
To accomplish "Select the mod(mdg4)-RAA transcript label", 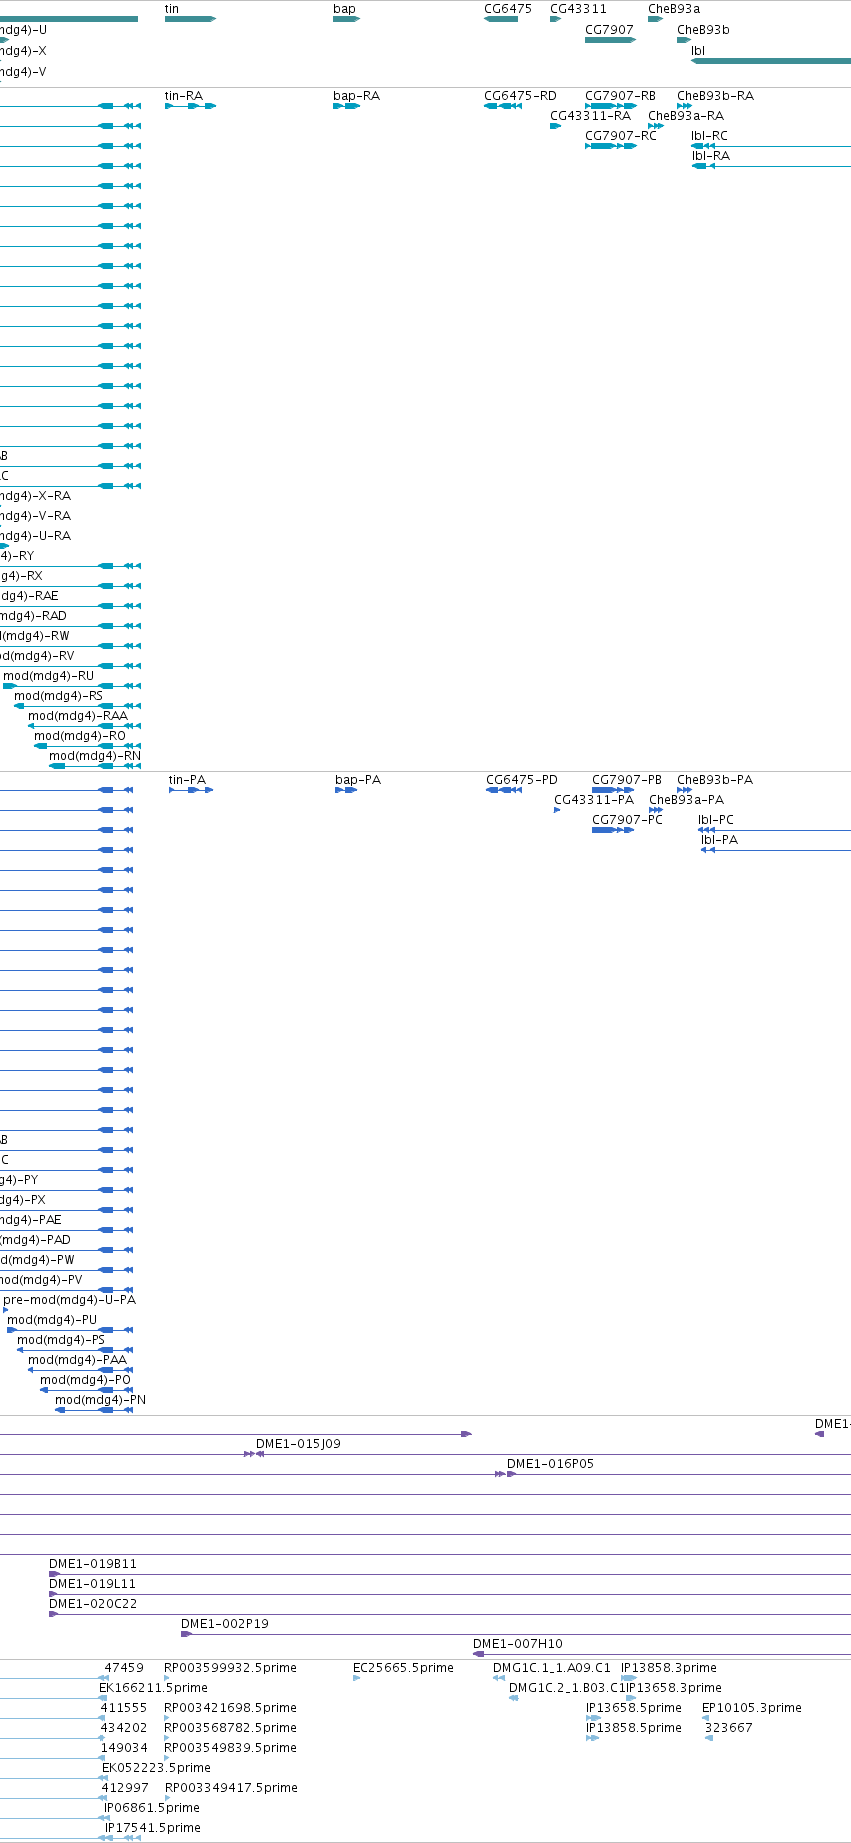I will click(x=78, y=716).
